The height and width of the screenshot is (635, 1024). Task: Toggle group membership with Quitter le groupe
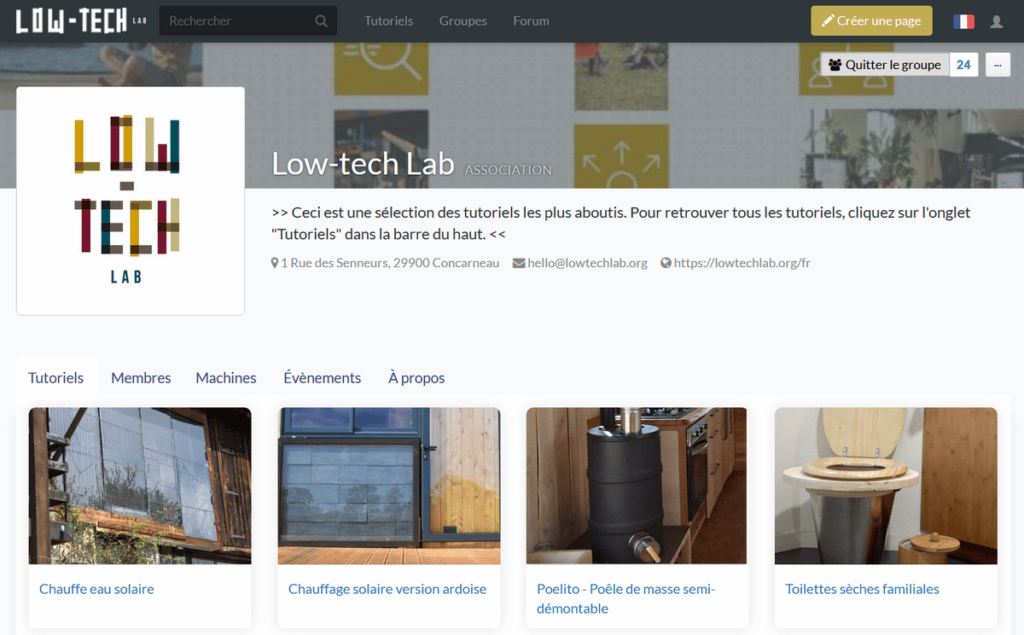click(x=885, y=65)
